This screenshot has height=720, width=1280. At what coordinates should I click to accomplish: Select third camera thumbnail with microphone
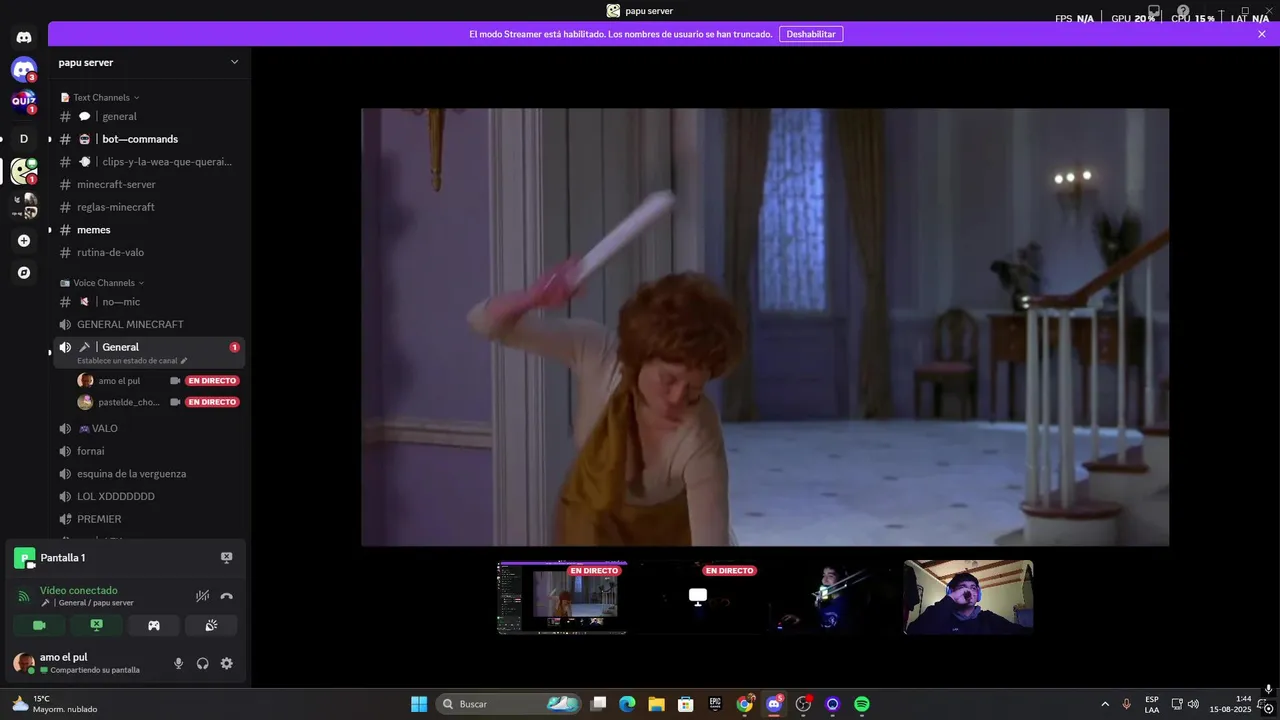(833, 597)
